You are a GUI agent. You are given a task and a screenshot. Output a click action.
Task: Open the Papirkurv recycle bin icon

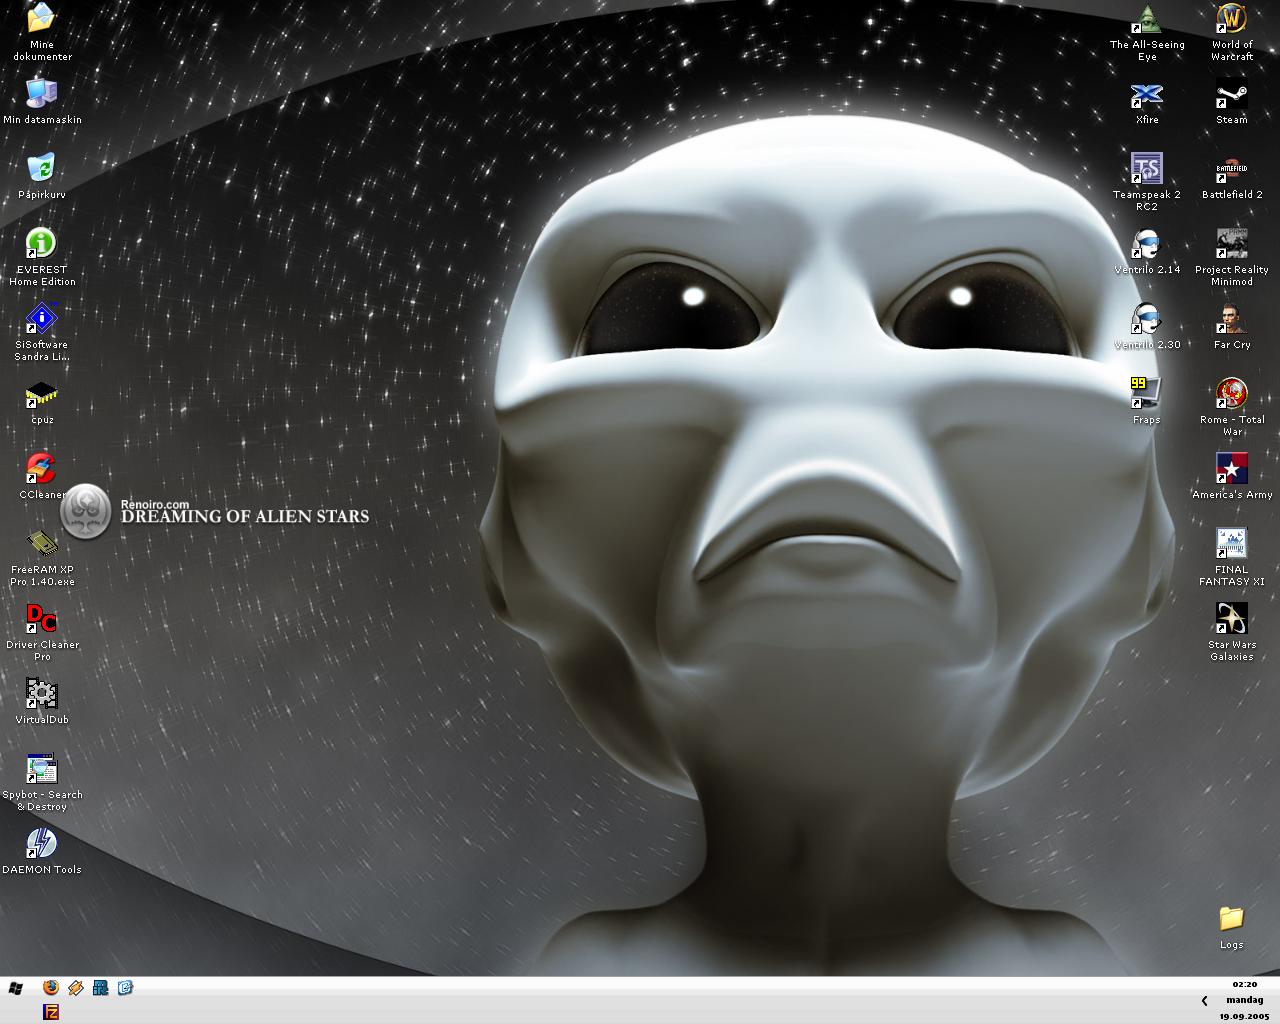[x=41, y=169]
